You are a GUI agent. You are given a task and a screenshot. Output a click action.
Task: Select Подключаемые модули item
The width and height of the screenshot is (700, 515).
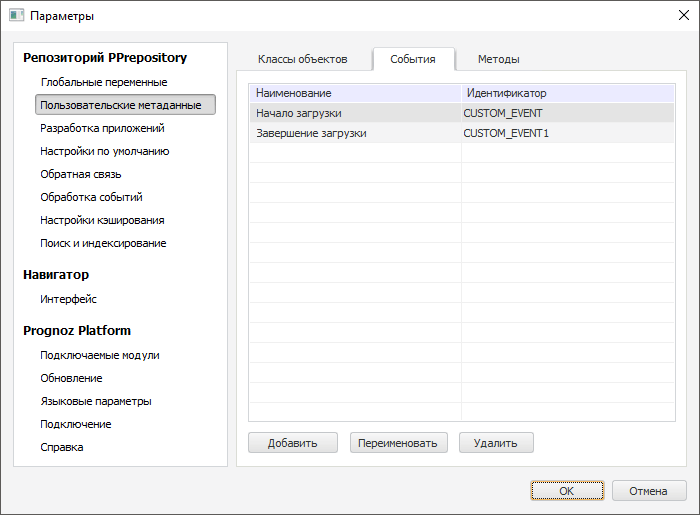click(100, 355)
